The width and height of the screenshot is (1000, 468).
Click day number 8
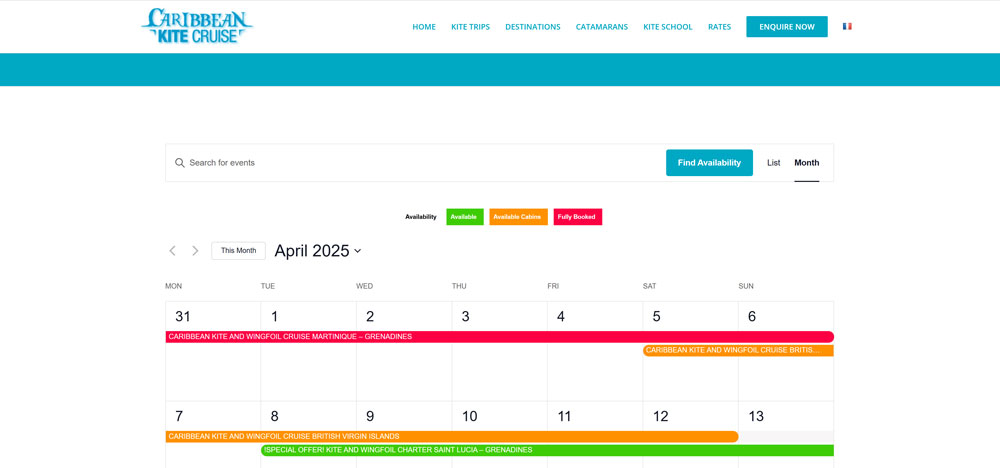[274, 416]
